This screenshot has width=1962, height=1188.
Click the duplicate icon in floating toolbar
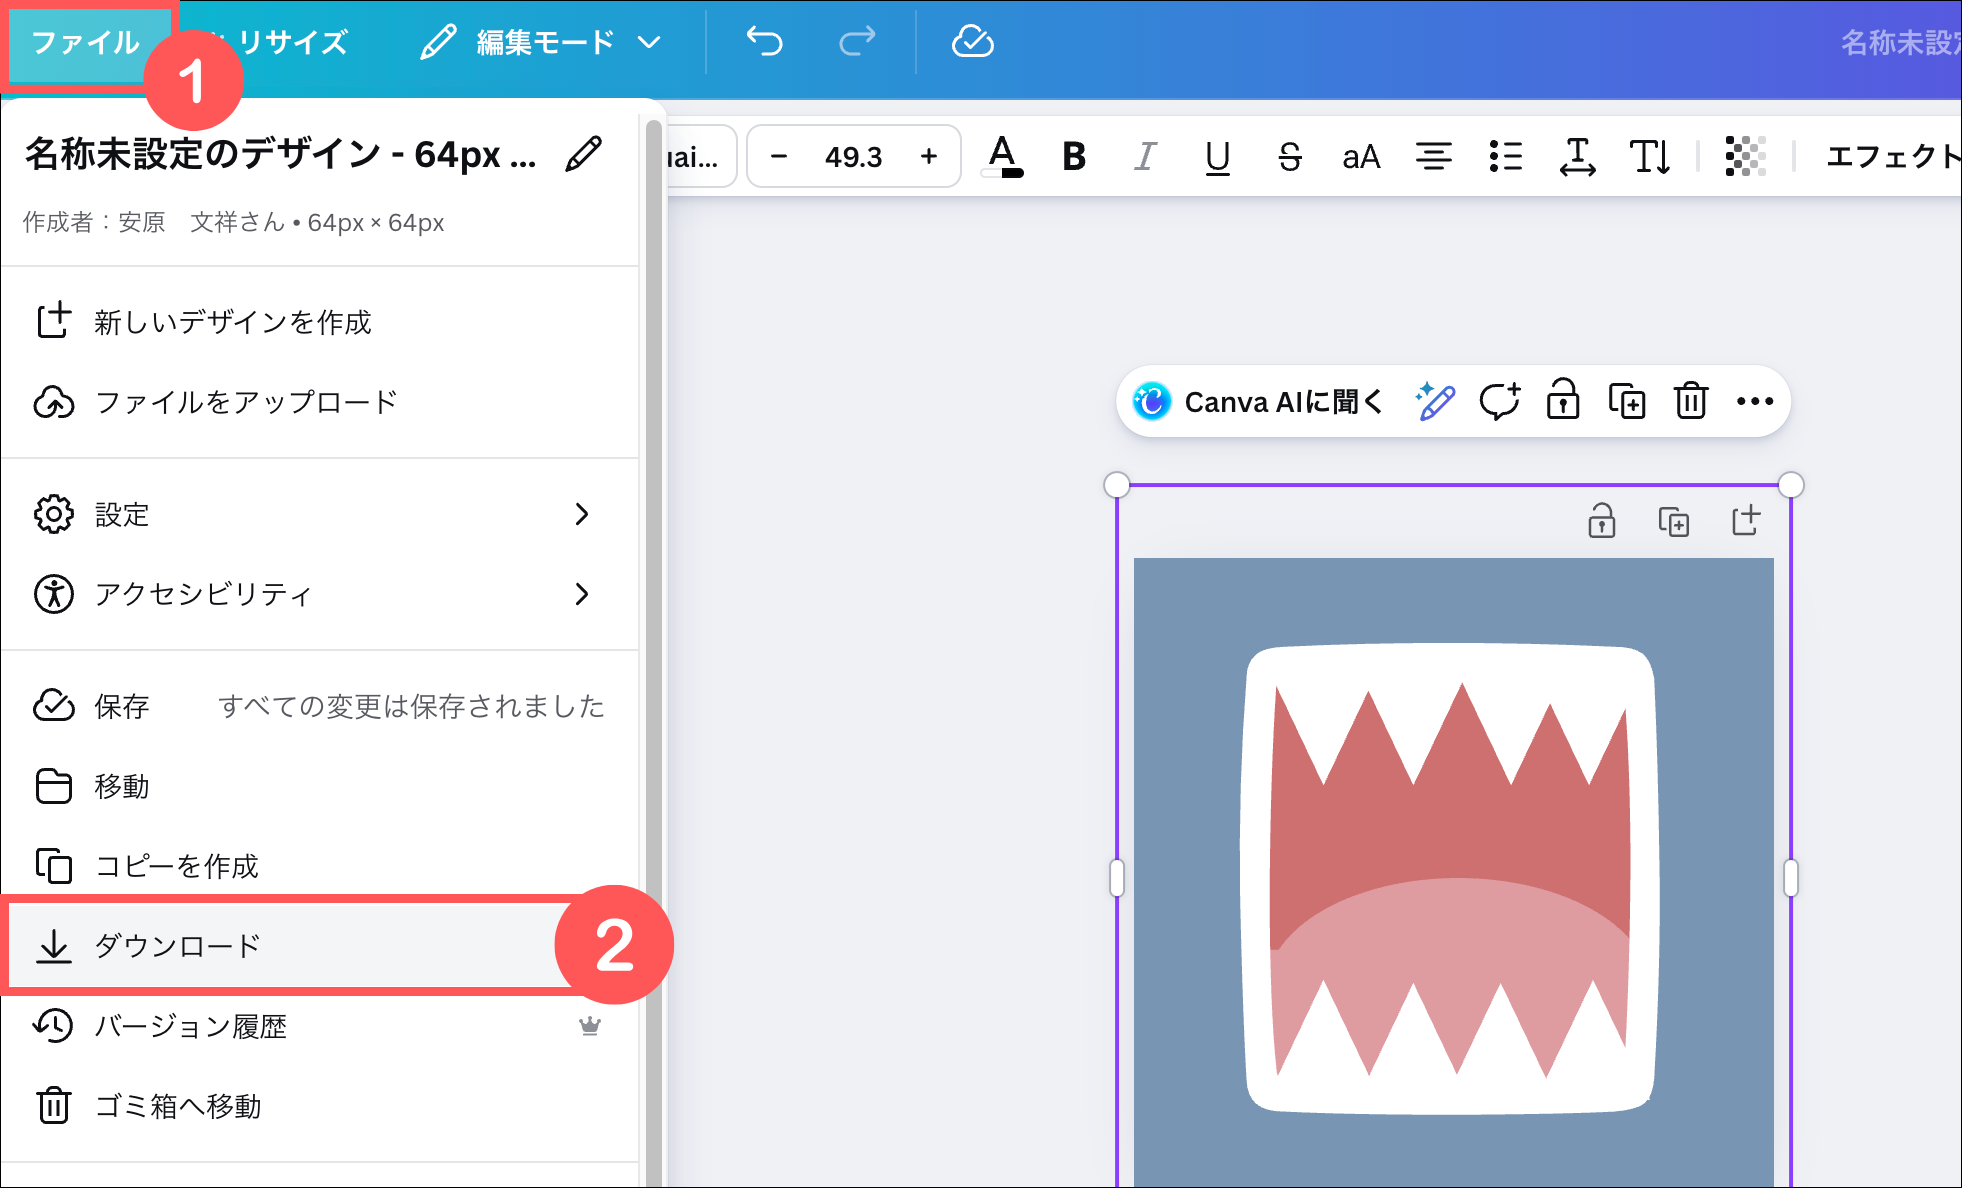click(1627, 402)
